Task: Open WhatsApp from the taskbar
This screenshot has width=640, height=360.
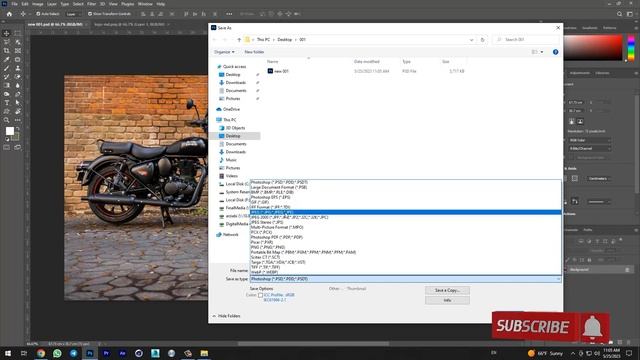Action: 57,353
